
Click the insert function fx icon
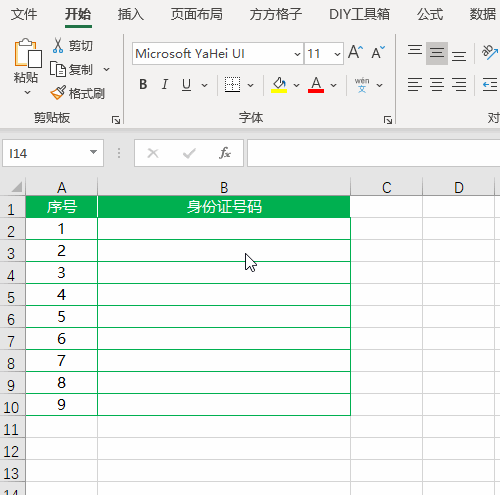click(x=225, y=153)
